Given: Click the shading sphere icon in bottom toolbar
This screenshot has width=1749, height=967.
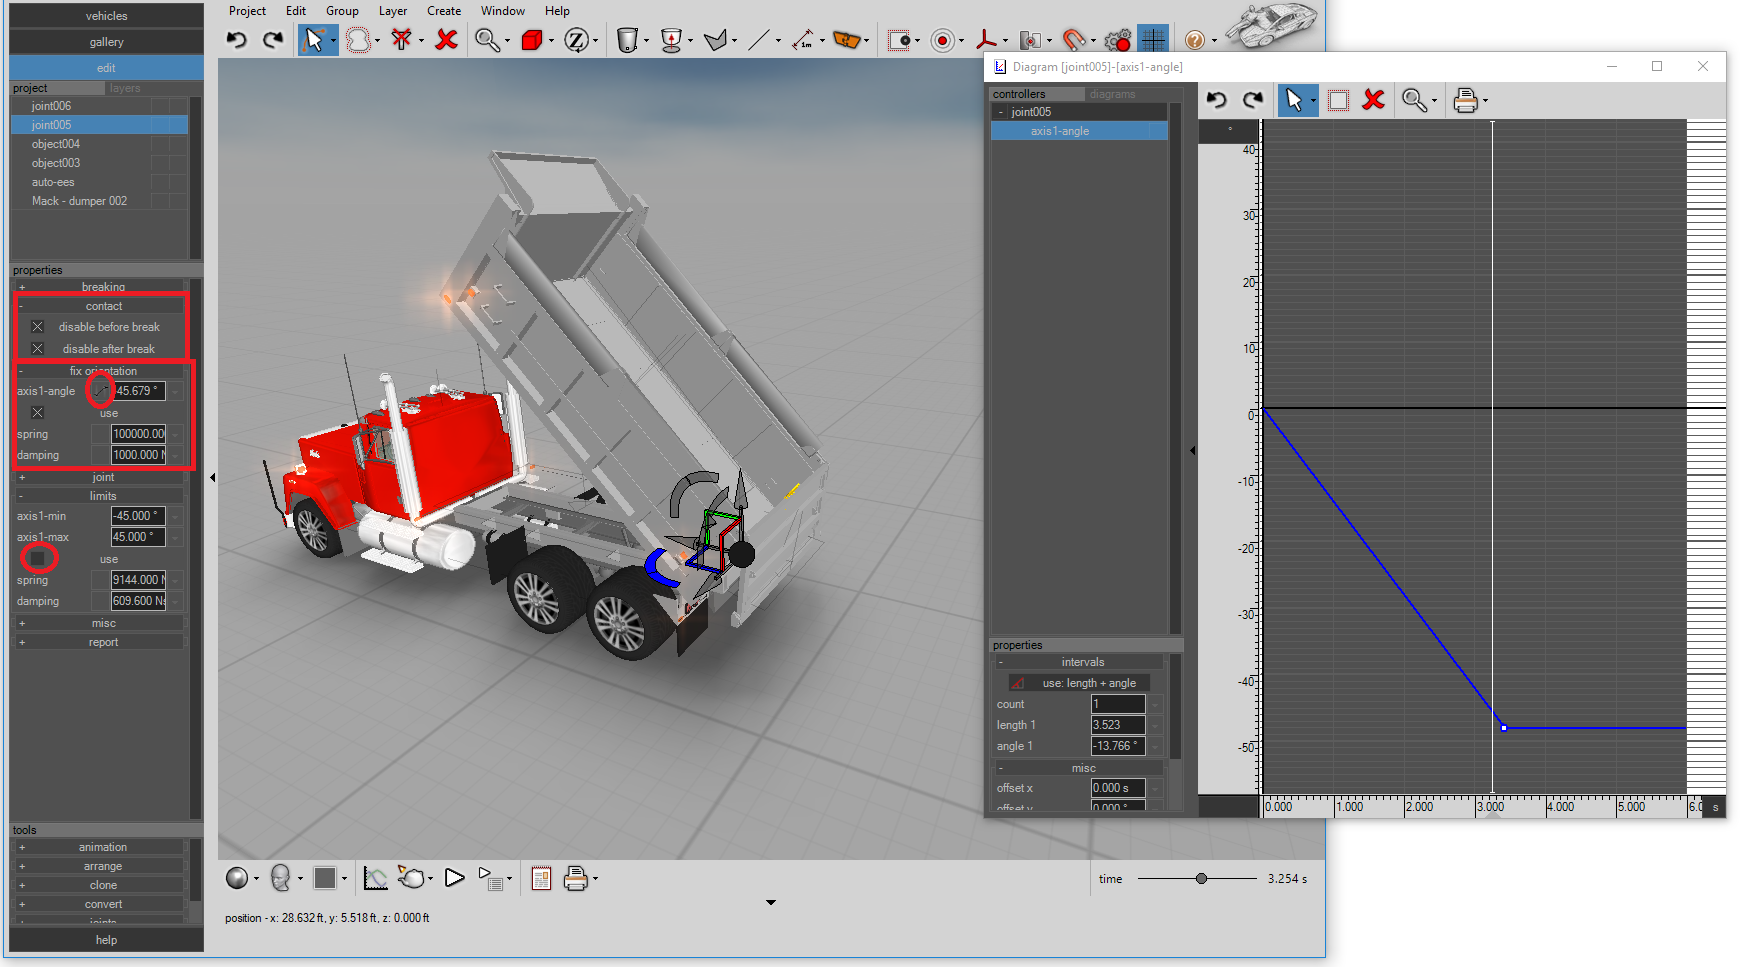Looking at the screenshot, I should tap(237, 878).
